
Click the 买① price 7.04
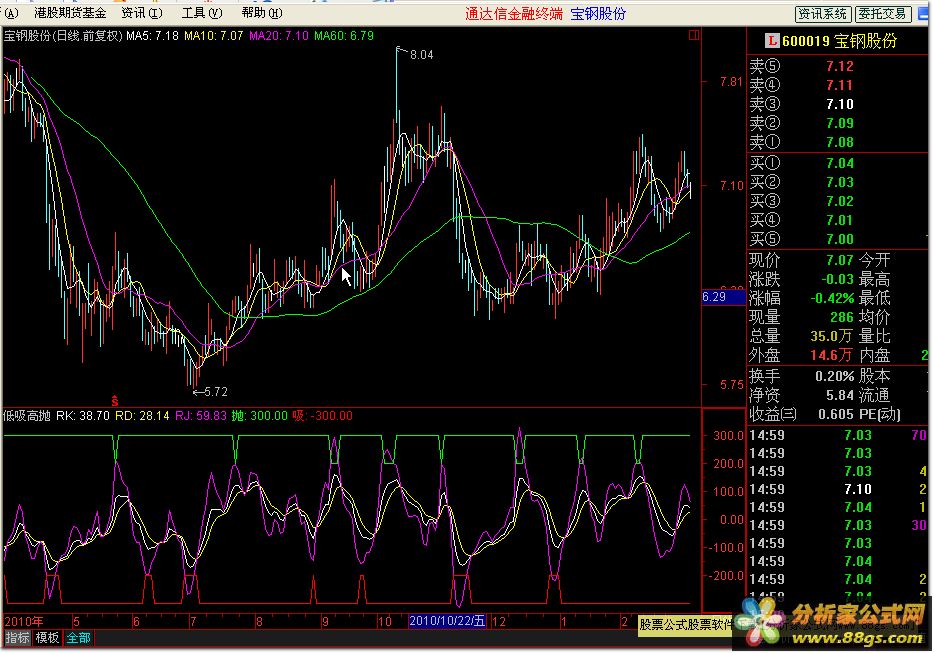coord(839,163)
